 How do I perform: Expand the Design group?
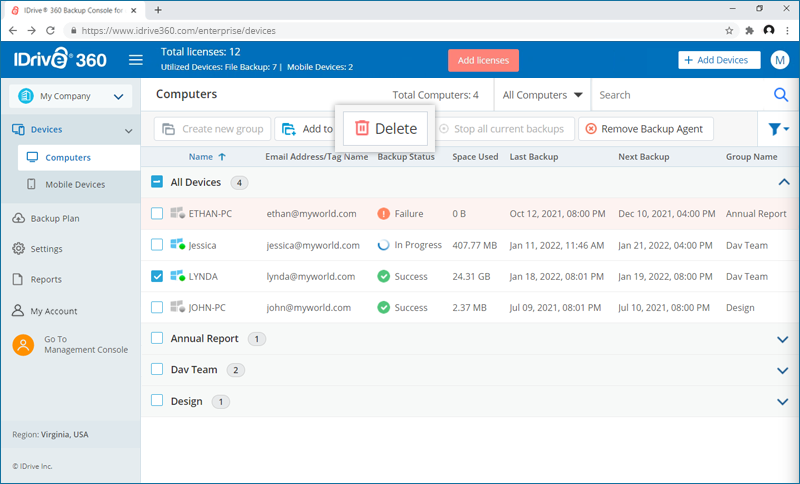tap(783, 402)
